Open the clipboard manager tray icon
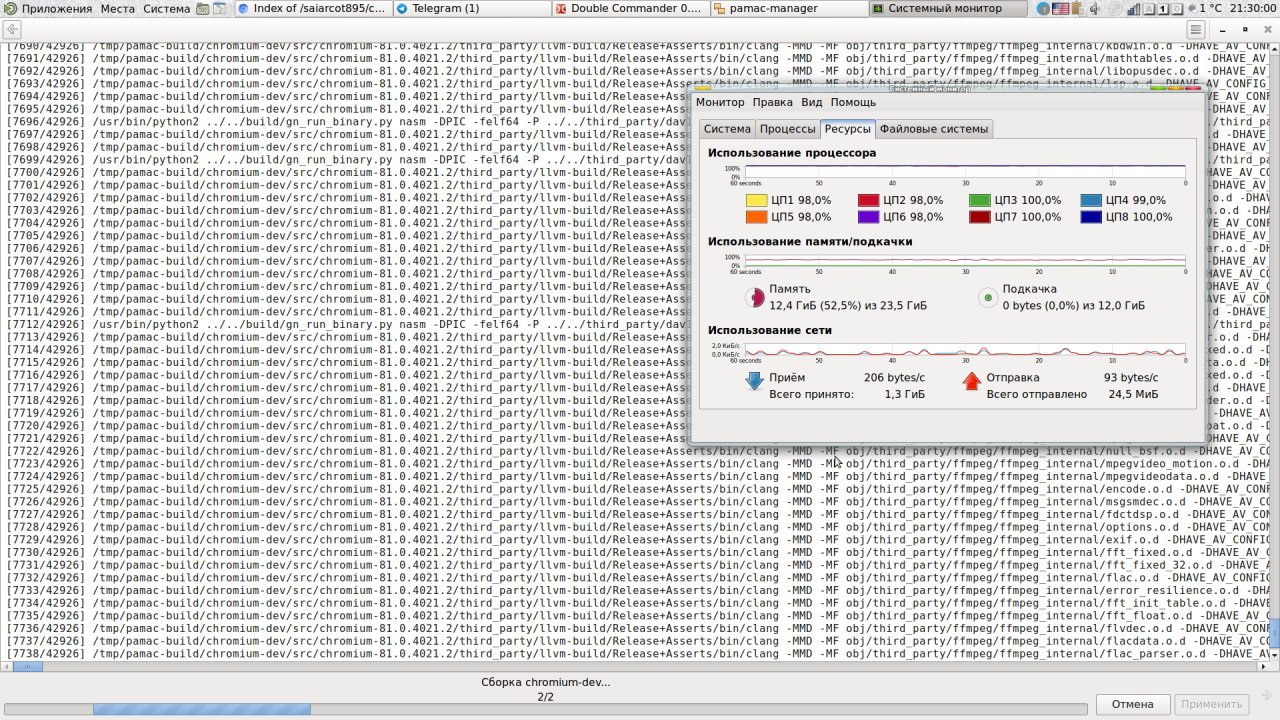The image size is (1280, 720). coord(1076,9)
